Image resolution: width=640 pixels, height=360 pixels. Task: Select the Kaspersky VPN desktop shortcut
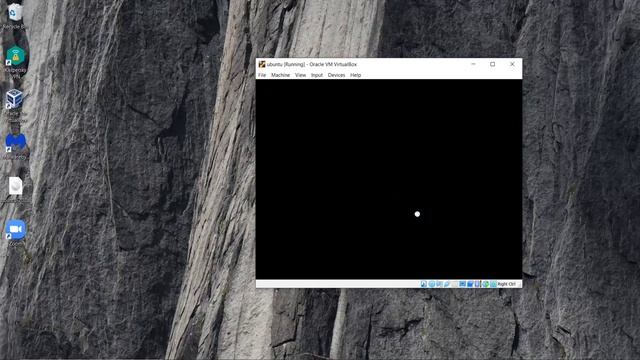pyautogui.click(x=16, y=61)
